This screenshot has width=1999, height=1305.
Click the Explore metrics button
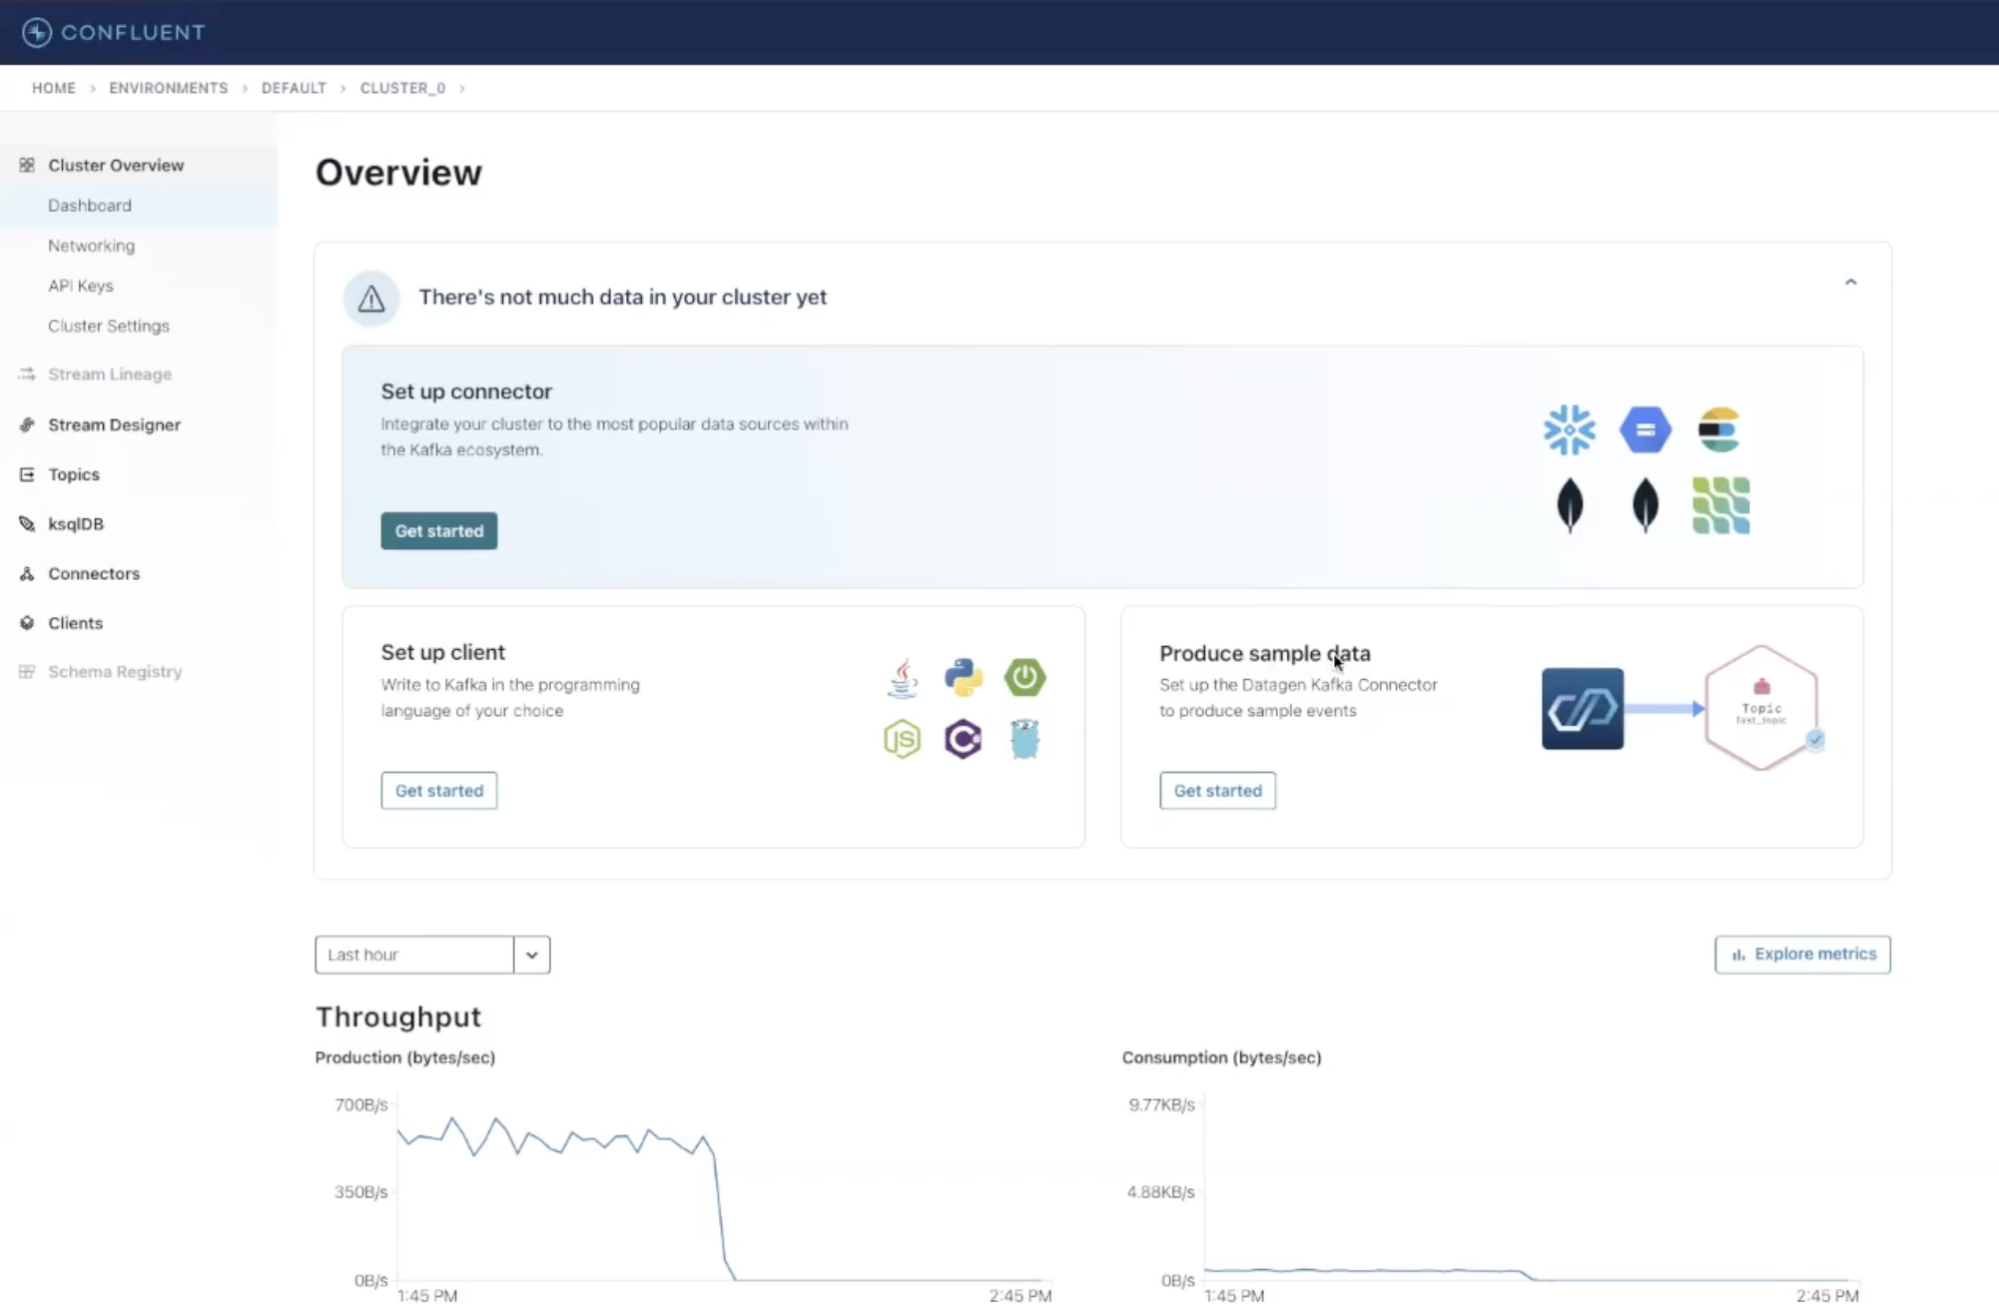point(1803,954)
